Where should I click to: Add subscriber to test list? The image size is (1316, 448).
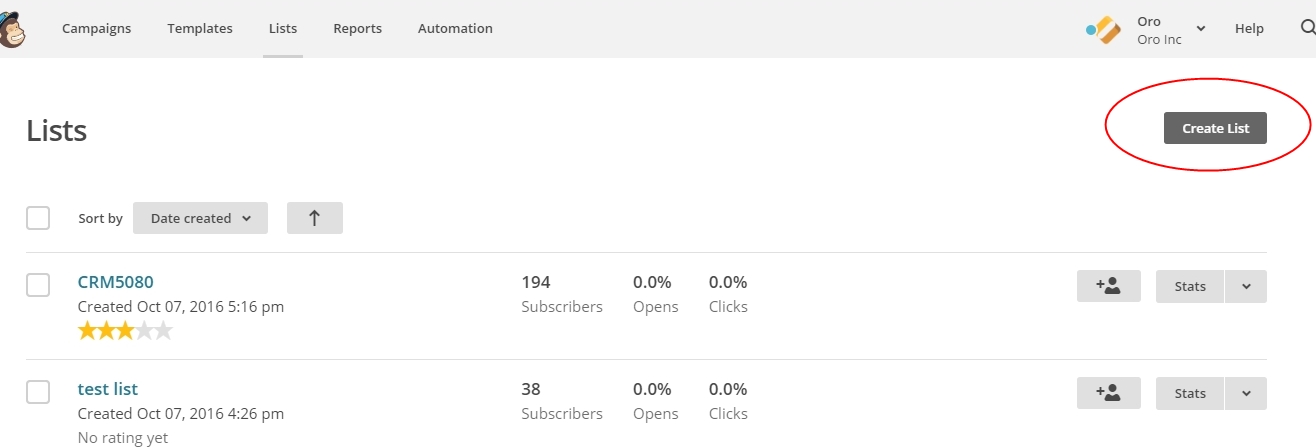(x=1108, y=393)
